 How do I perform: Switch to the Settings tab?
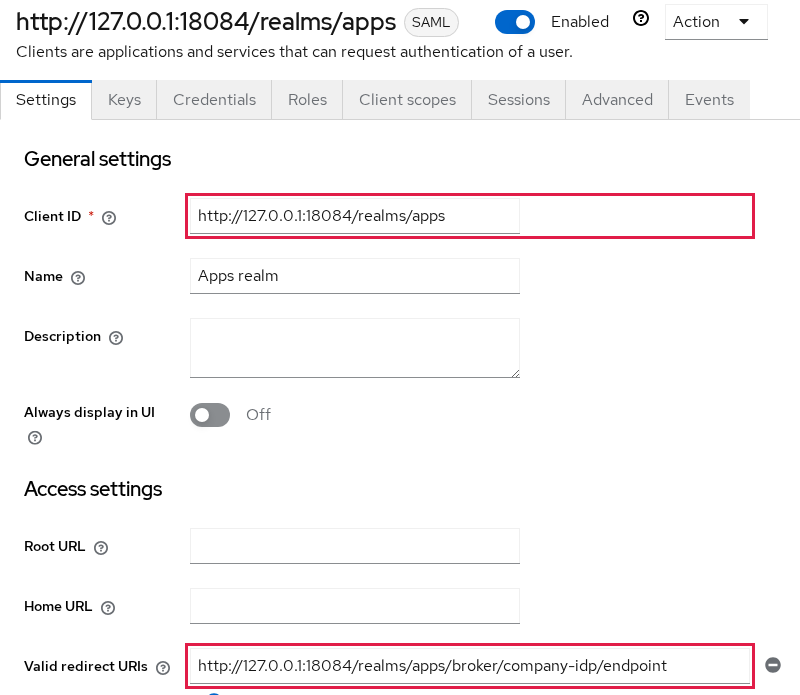pos(46,100)
